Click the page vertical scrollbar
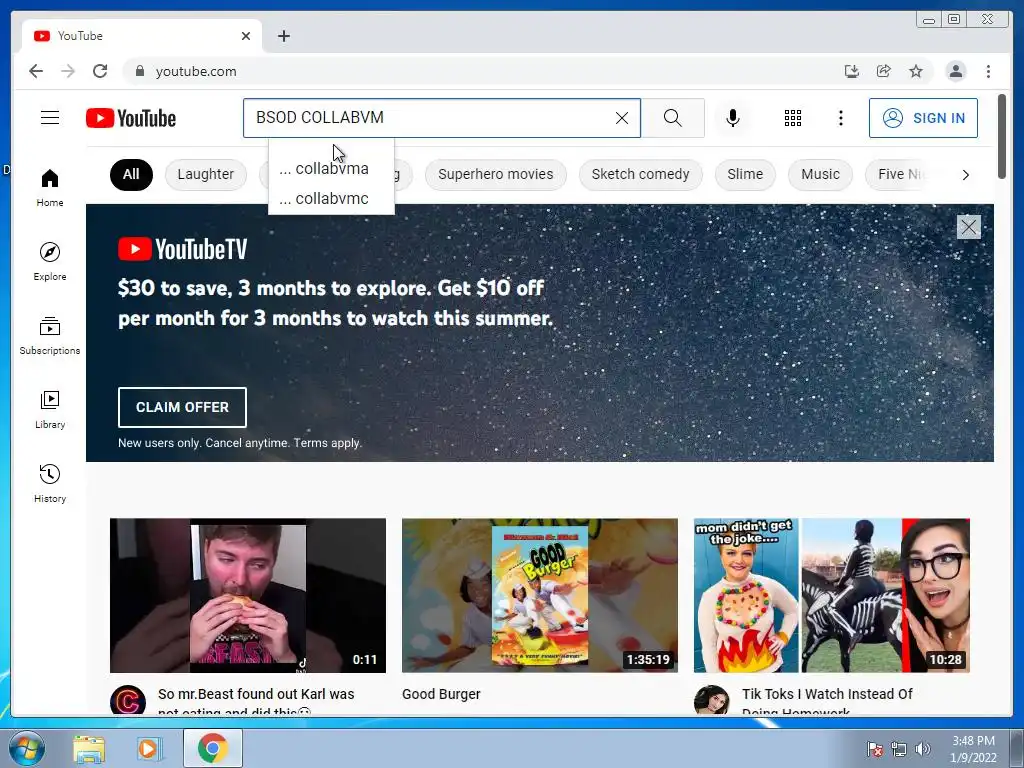 (x=1002, y=136)
